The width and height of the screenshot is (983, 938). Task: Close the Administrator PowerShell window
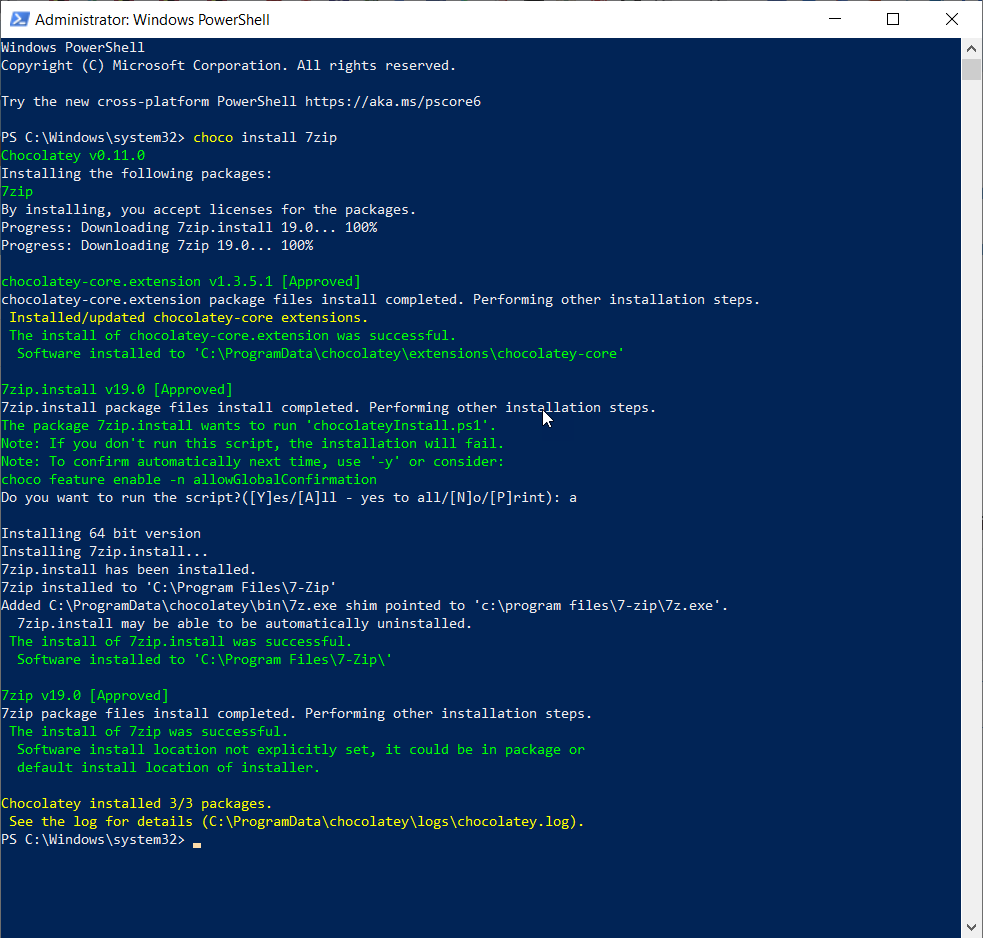click(952, 19)
